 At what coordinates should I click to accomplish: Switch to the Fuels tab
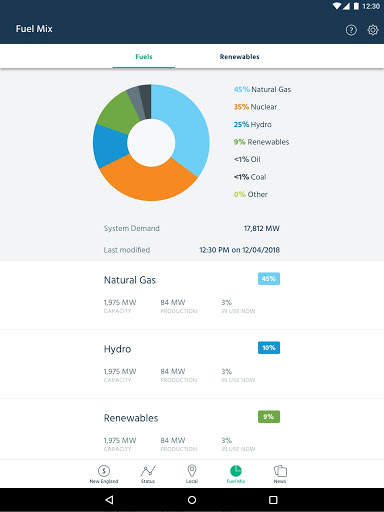(144, 57)
